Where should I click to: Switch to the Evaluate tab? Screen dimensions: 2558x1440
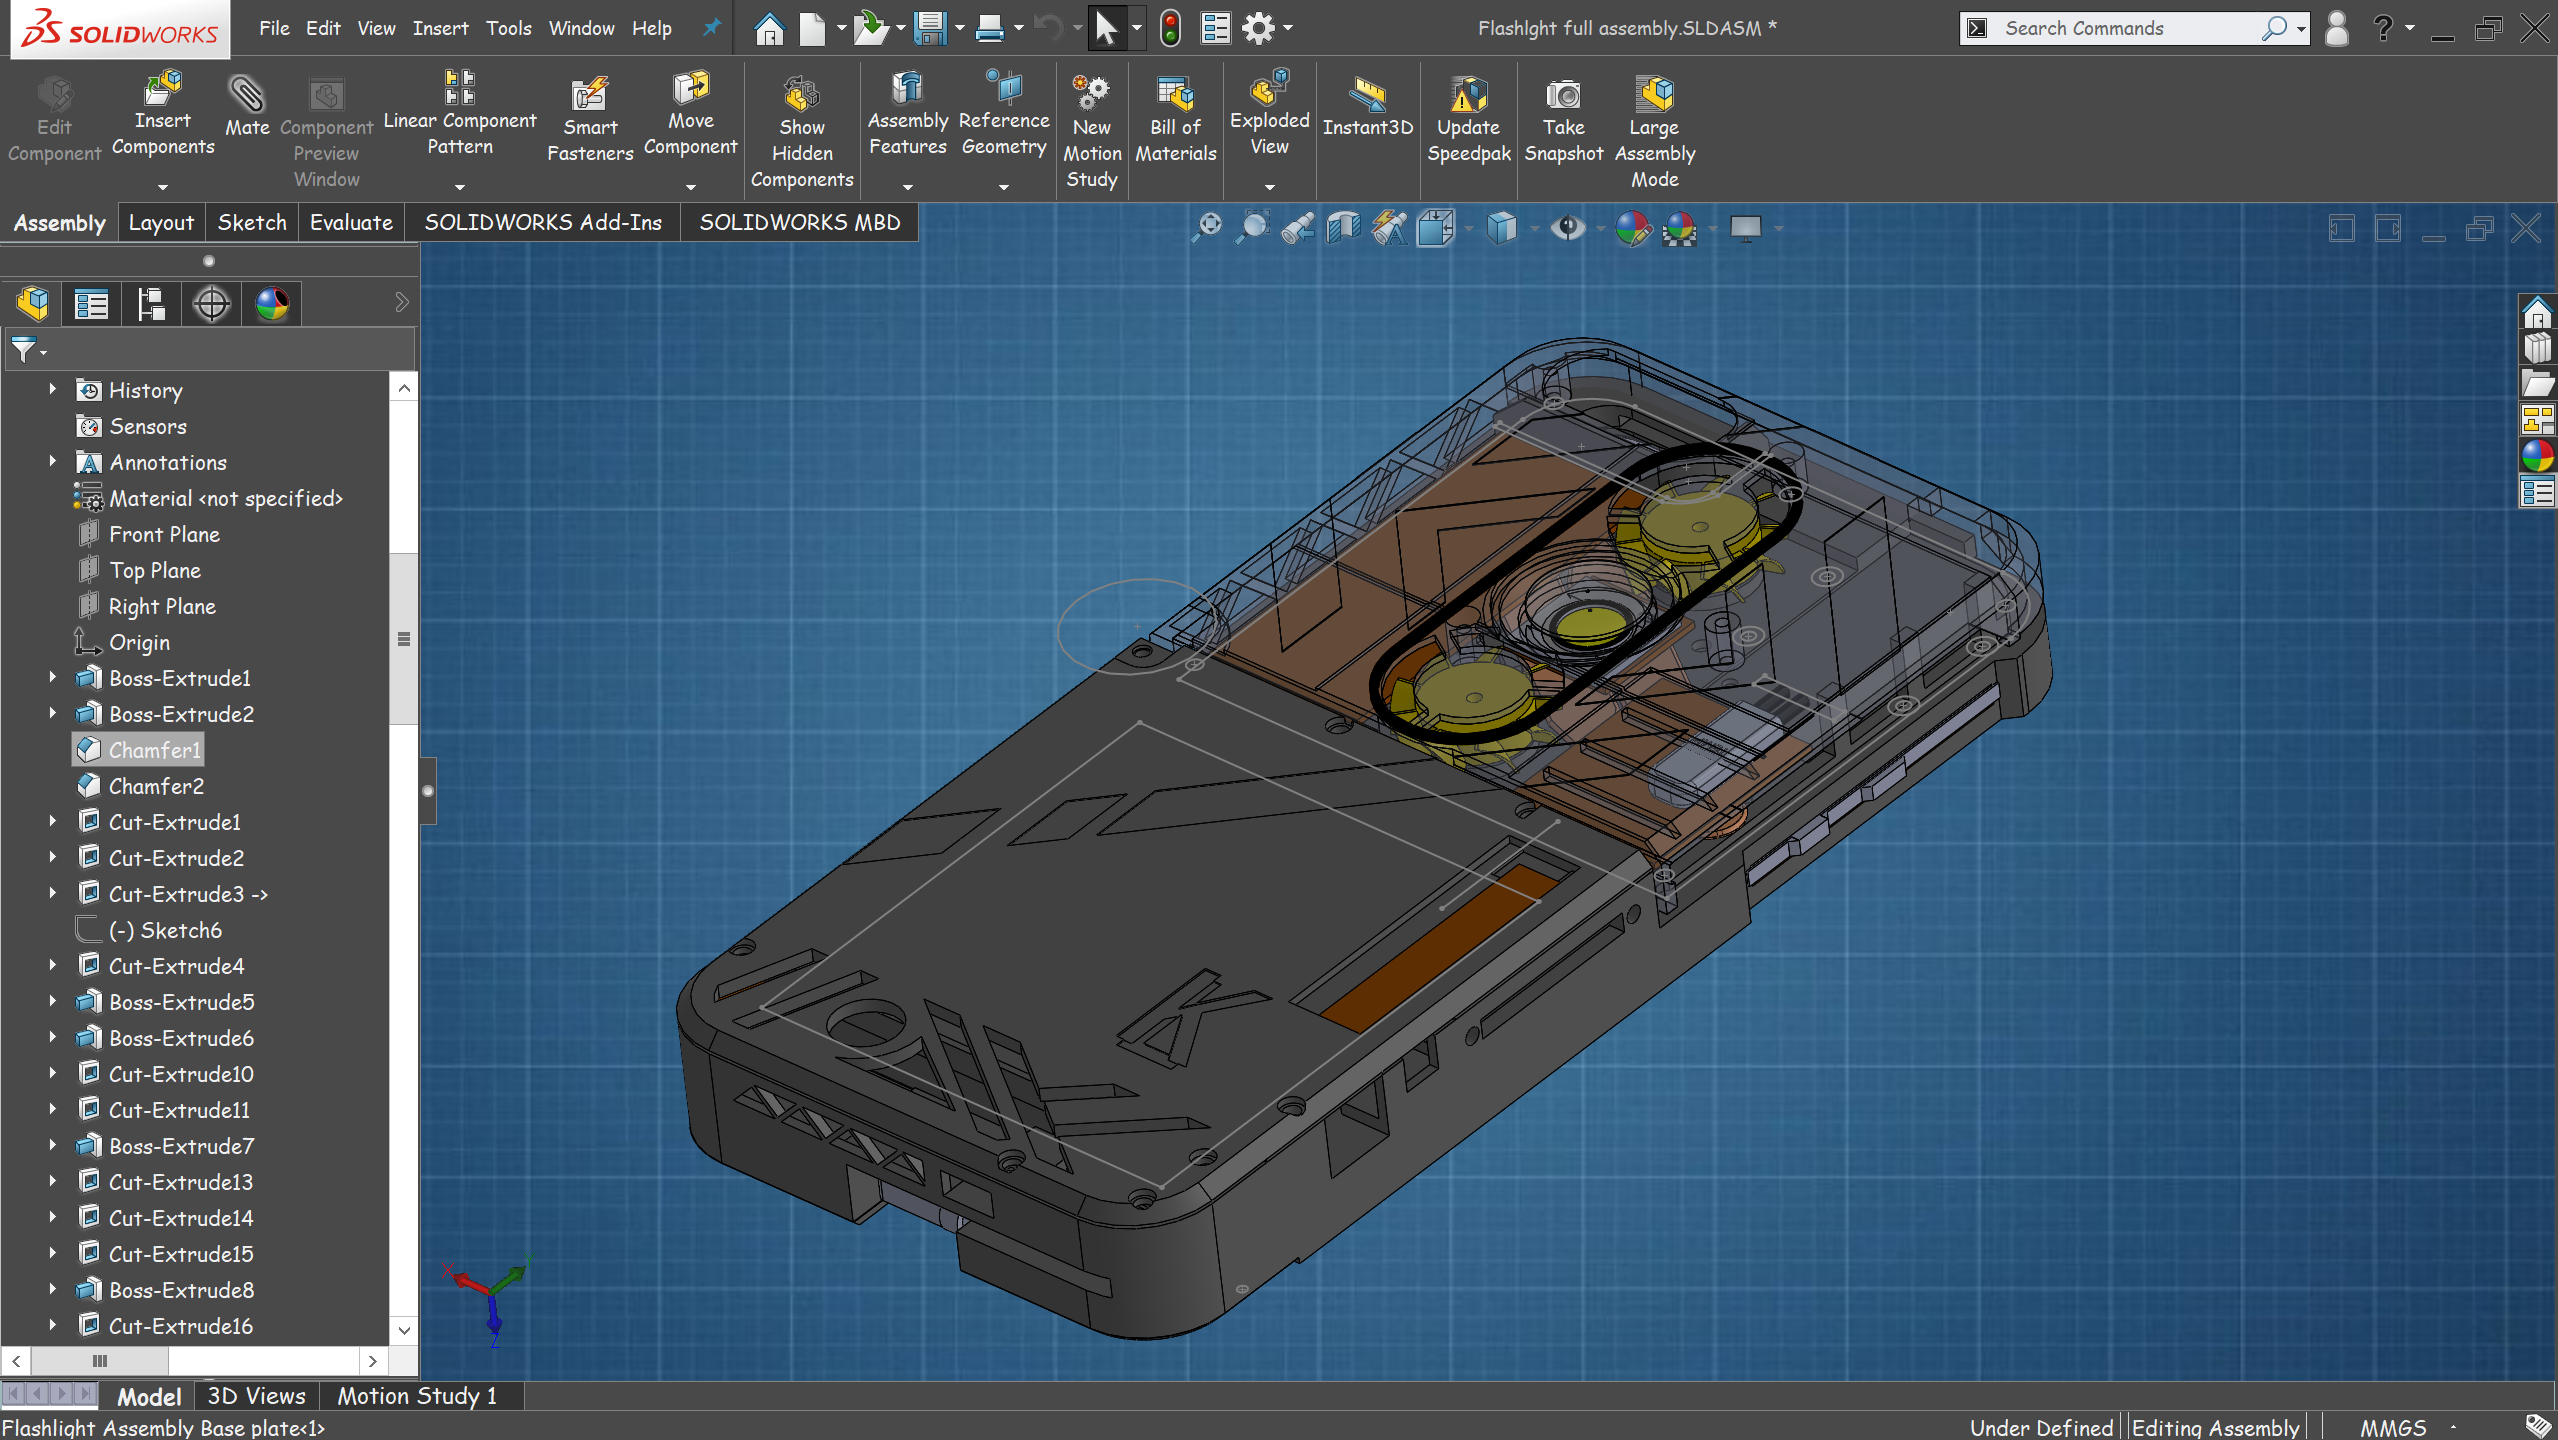click(x=351, y=222)
